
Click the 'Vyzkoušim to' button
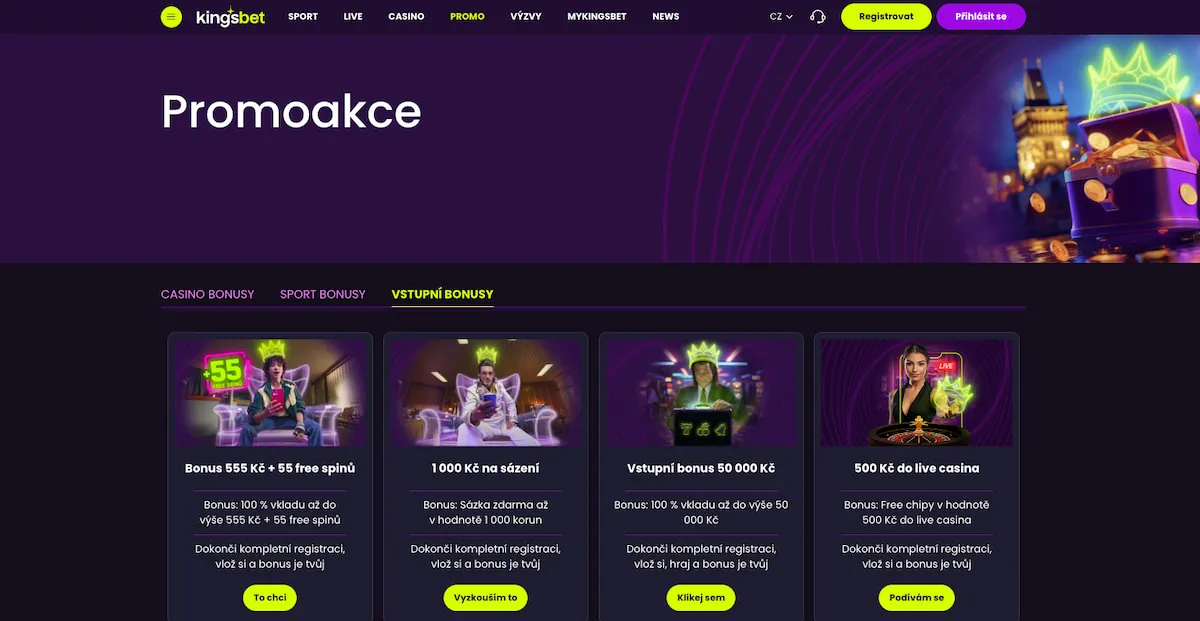pyautogui.click(x=486, y=598)
